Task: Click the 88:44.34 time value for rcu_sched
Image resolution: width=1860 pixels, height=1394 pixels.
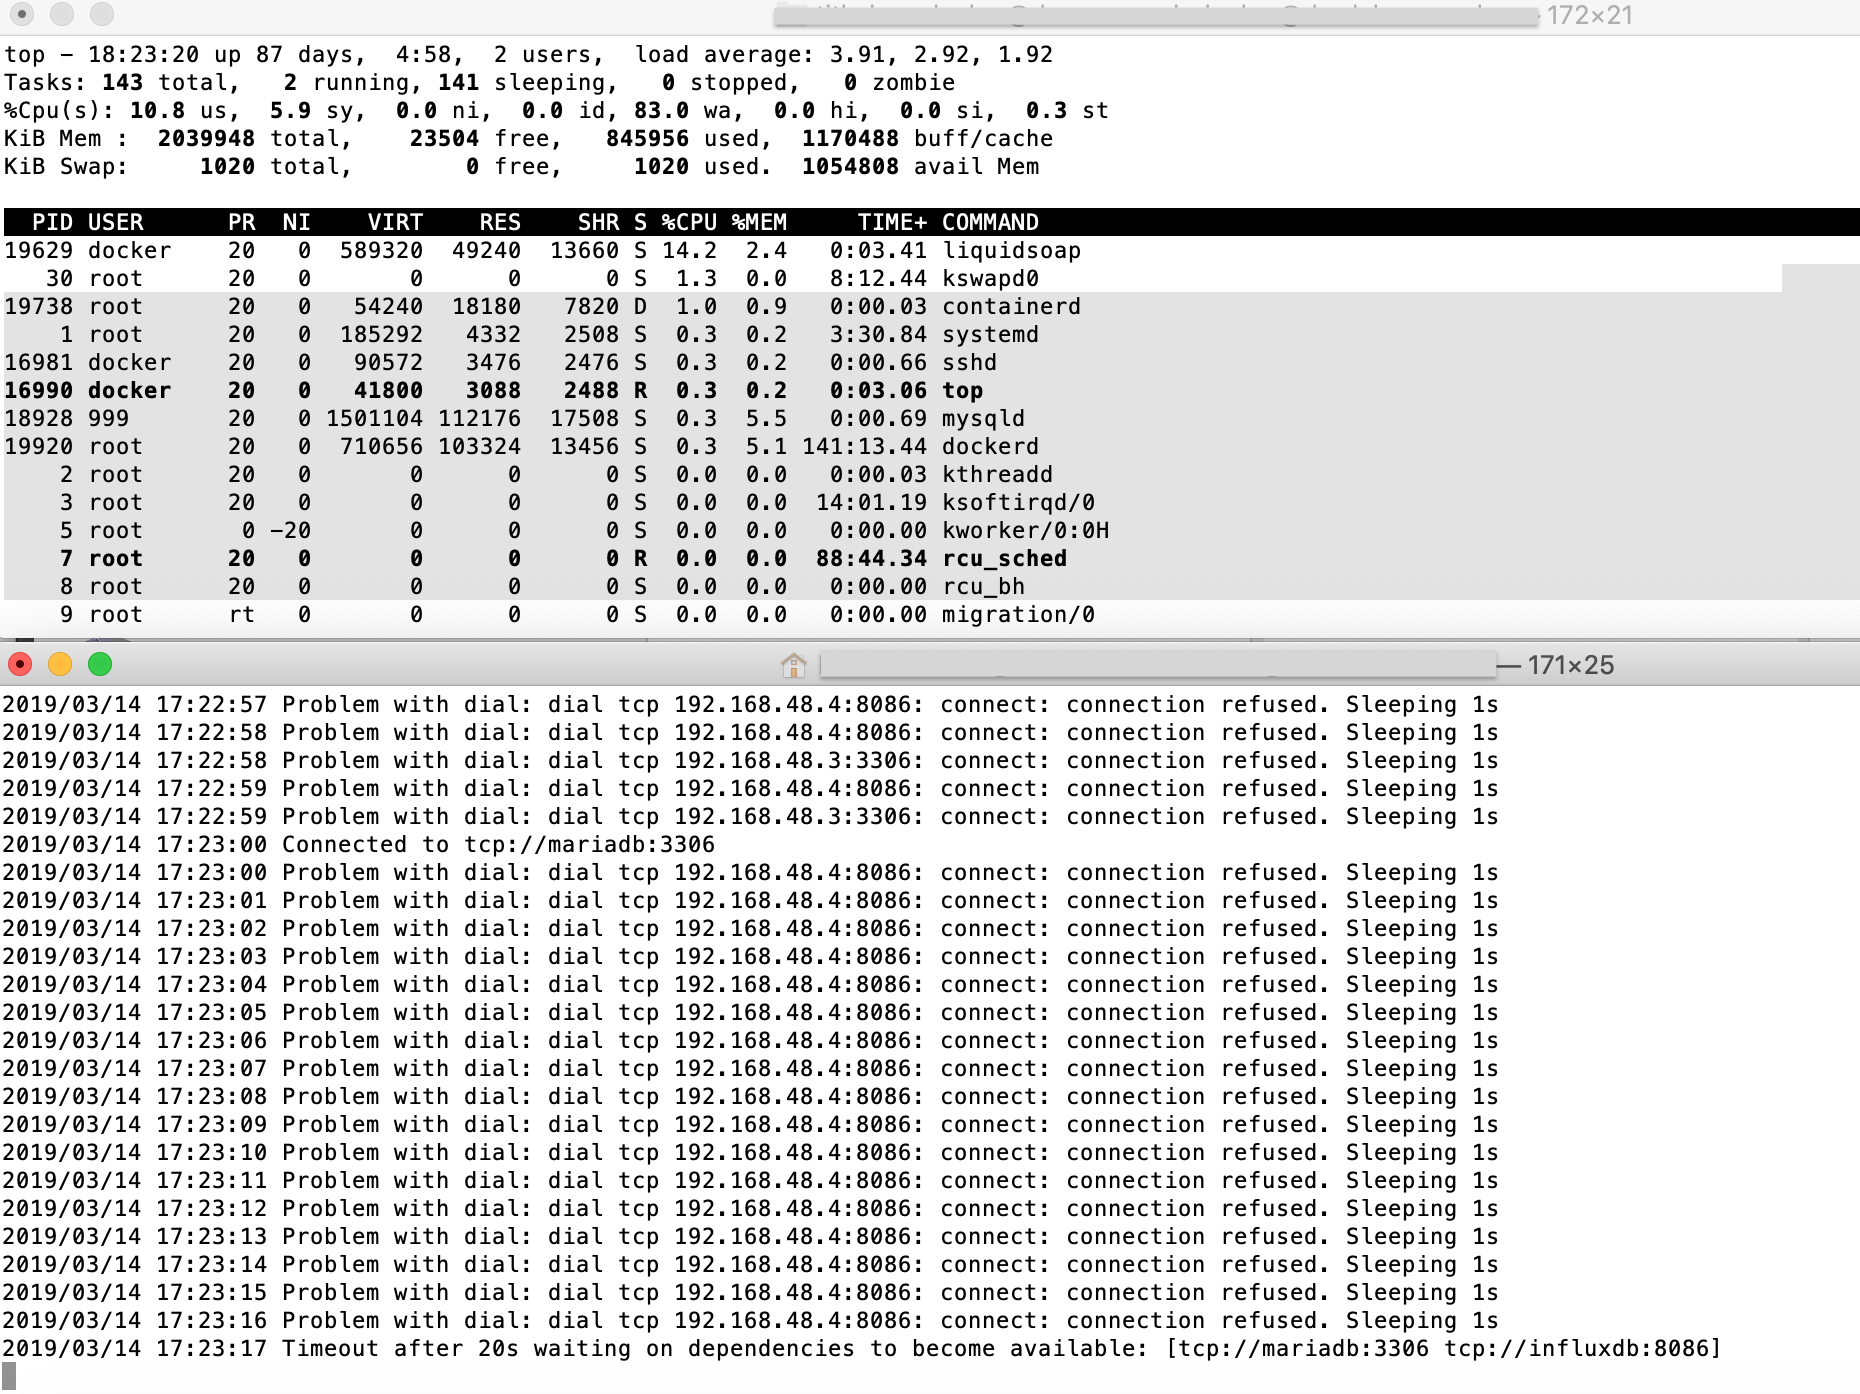Action: (x=871, y=558)
